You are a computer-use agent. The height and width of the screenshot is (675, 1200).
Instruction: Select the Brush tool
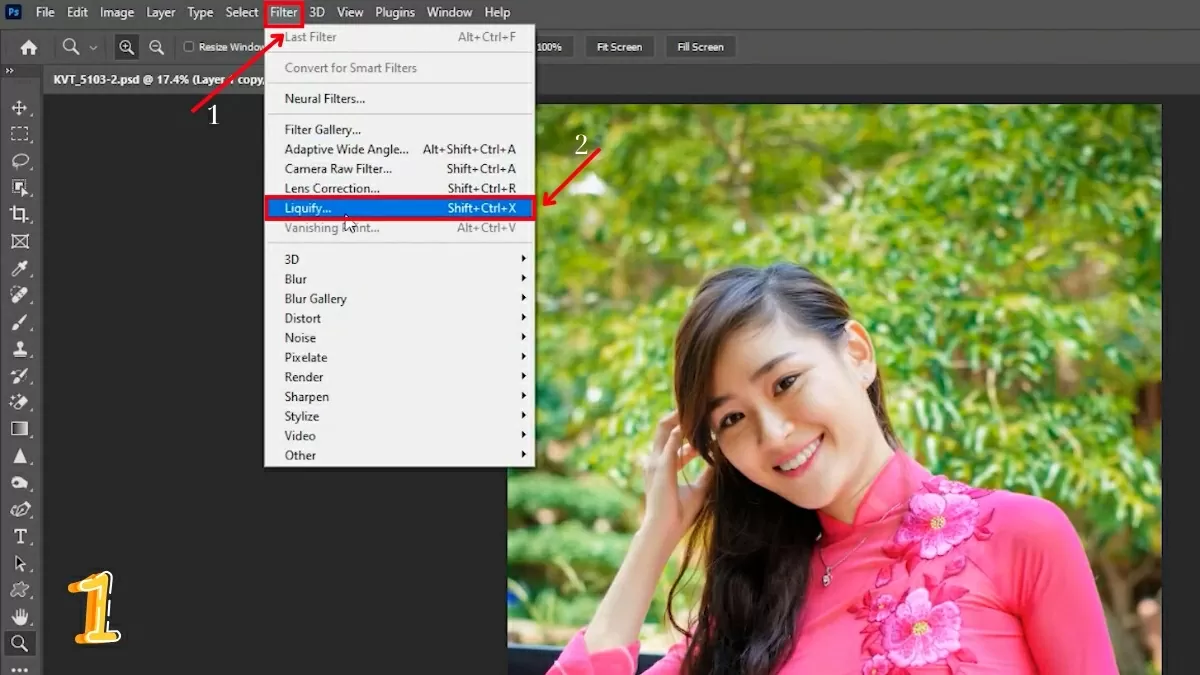tap(19, 322)
